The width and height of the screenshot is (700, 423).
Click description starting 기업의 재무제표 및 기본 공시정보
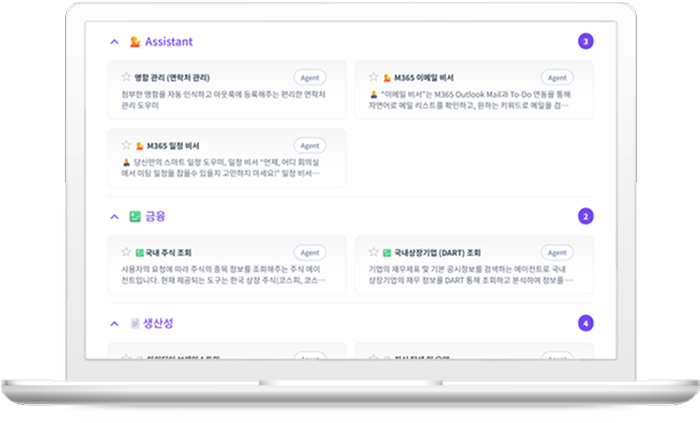click(x=471, y=275)
